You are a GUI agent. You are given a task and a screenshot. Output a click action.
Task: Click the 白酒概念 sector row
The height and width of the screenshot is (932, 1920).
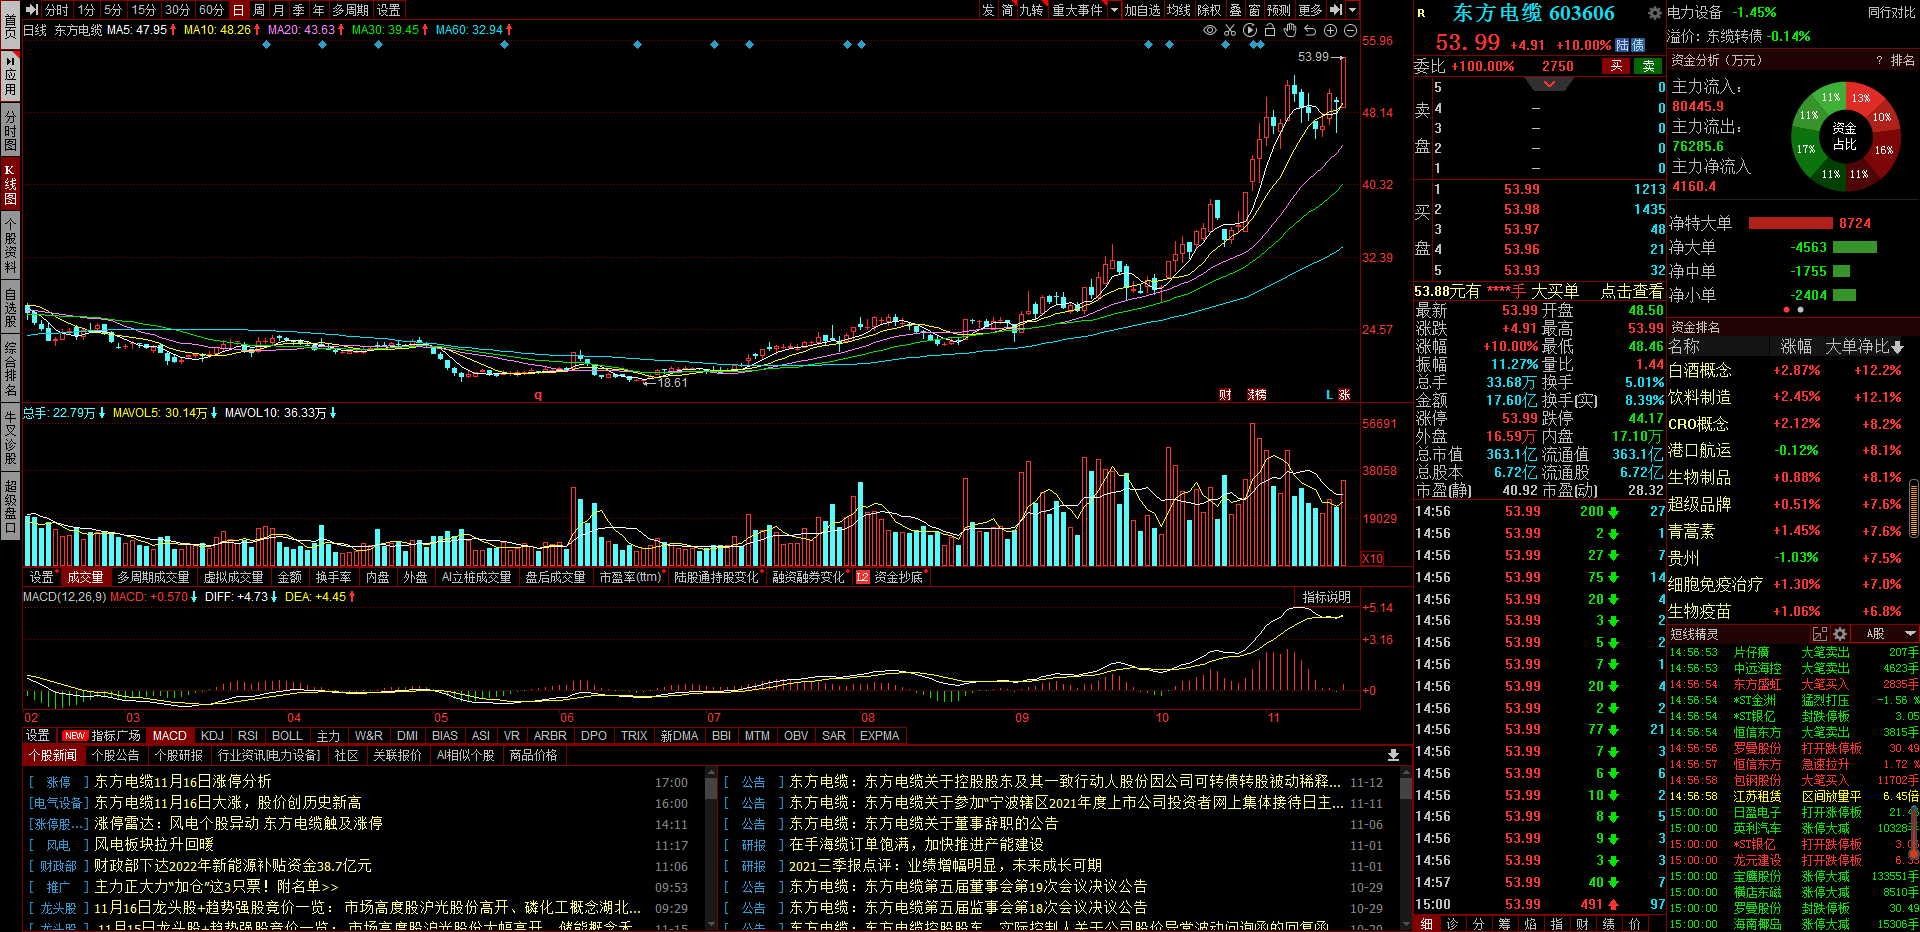[1790, 370]
